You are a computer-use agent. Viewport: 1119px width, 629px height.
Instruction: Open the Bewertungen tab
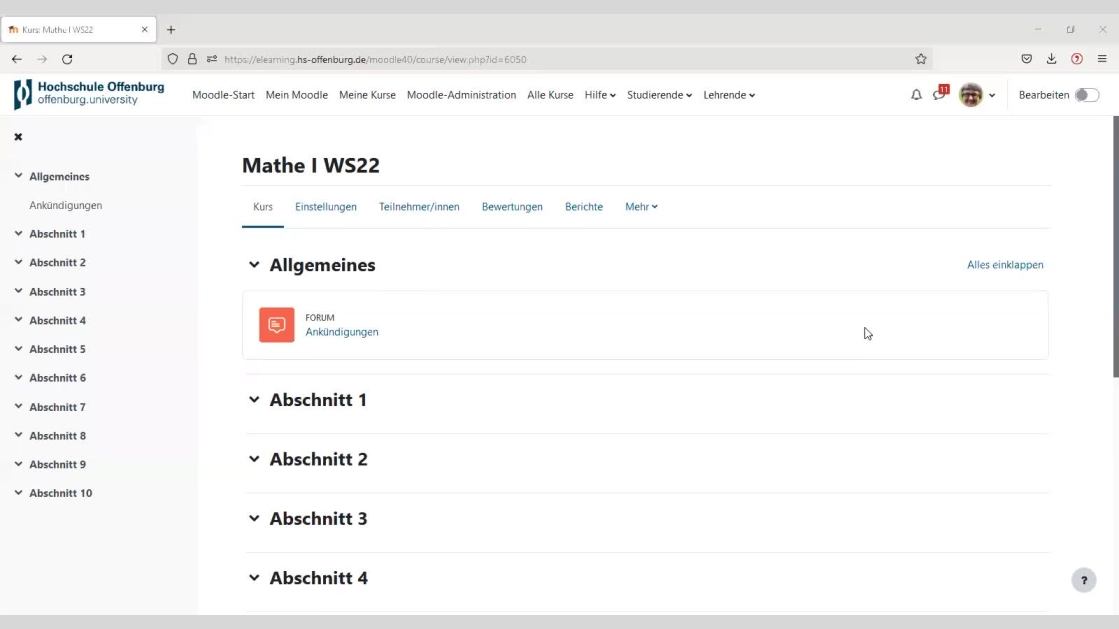(512, 207)
